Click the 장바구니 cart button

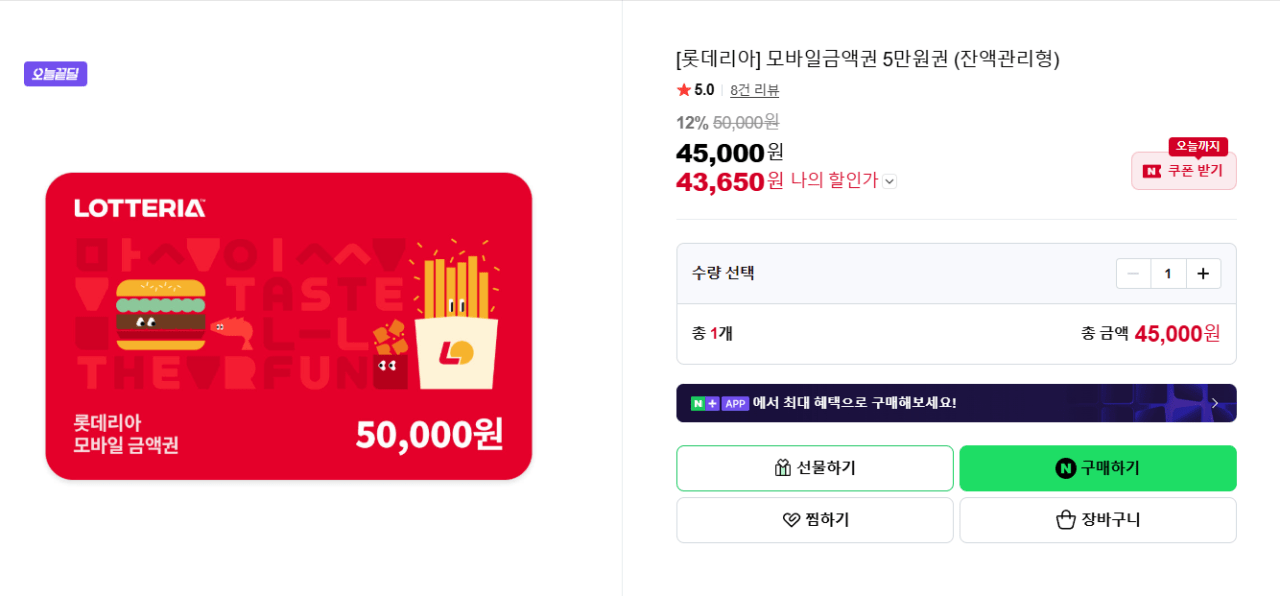pos(1097,519)
